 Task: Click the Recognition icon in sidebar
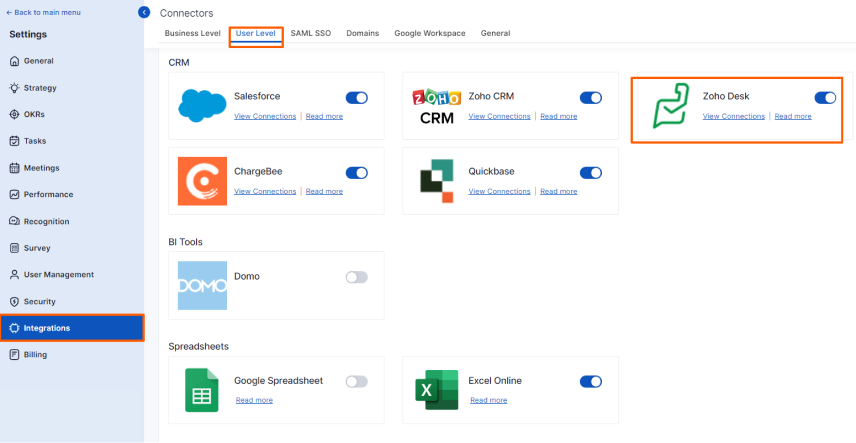tap(15, 221)
